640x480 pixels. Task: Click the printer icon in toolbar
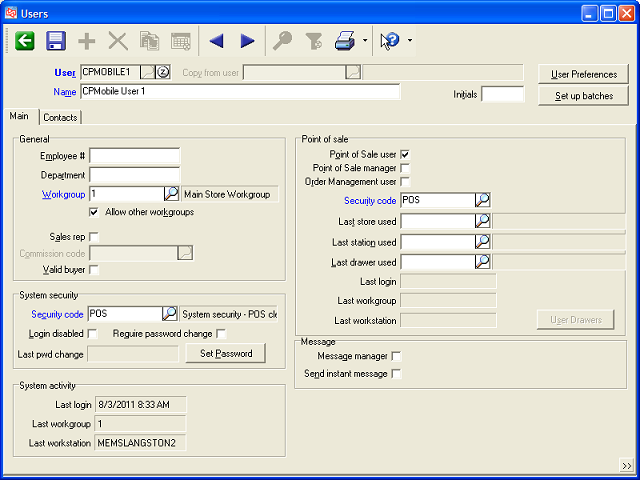click(344, 41)
